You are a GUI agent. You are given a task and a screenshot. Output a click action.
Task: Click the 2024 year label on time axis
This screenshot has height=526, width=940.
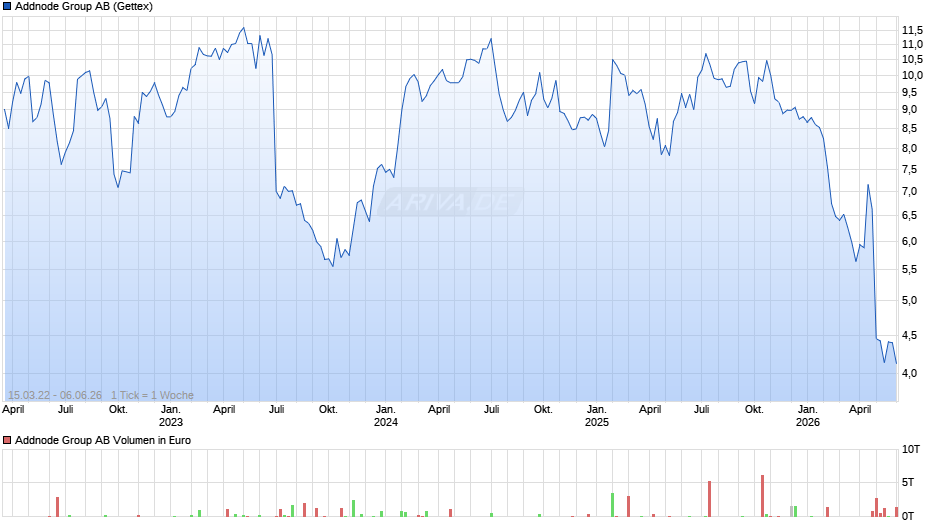(x=385, y=422)
